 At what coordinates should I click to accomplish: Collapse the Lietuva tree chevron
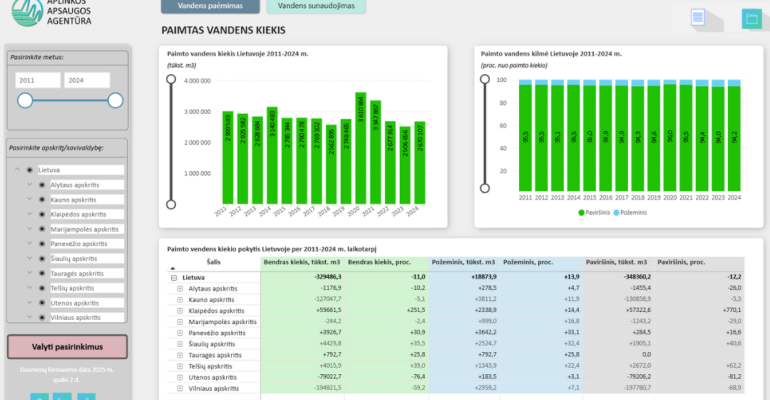click(x=17, y=169)
